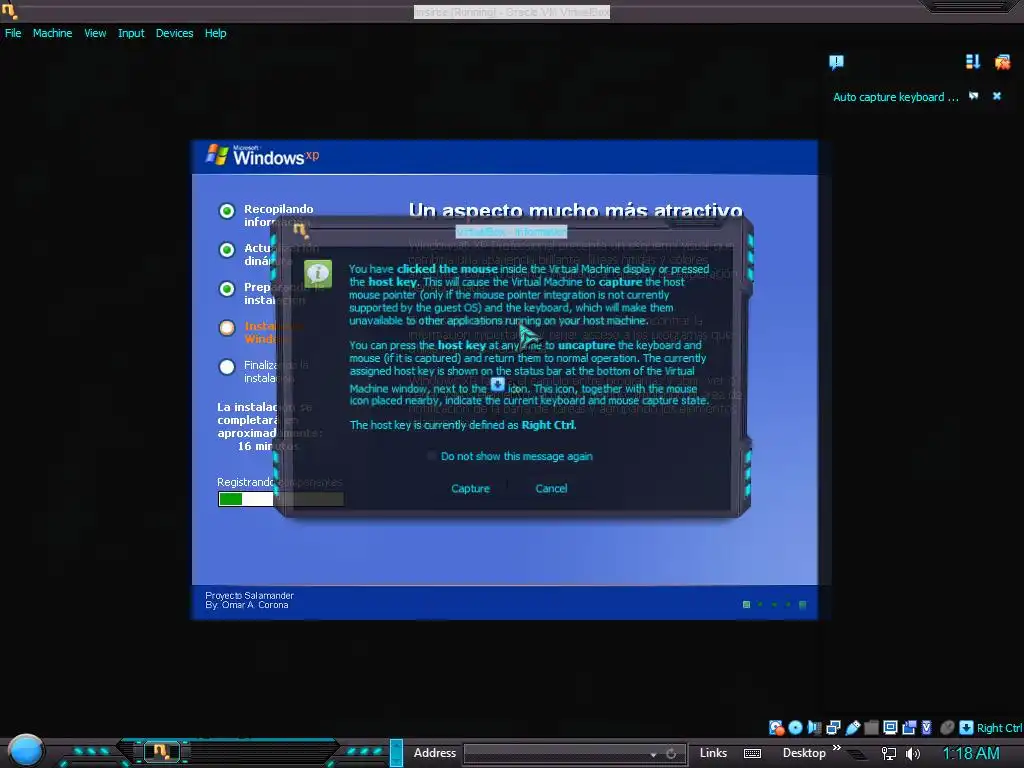Click the 'Preparando la instalación' step radio indicator
The image size is (1024, 768).
(227, 289)
